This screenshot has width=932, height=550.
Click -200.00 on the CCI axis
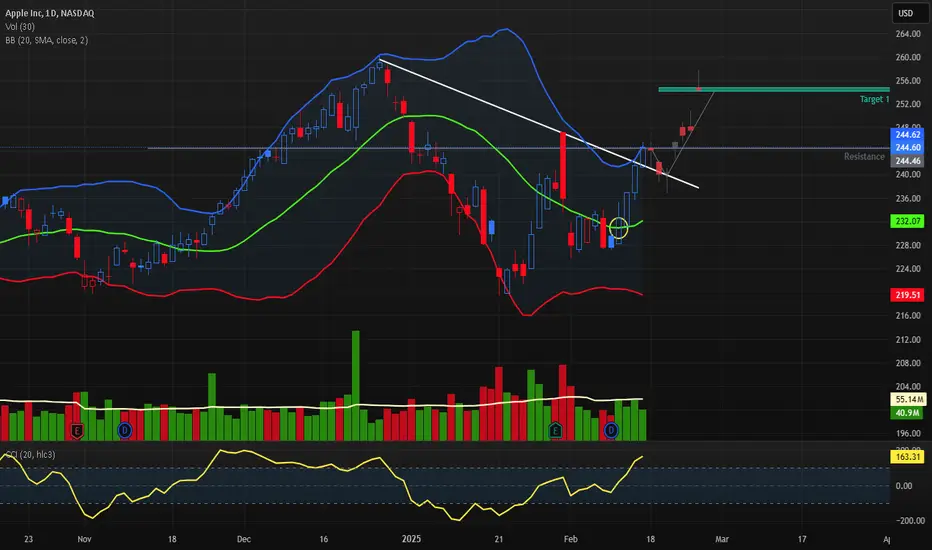pos(909,521)
